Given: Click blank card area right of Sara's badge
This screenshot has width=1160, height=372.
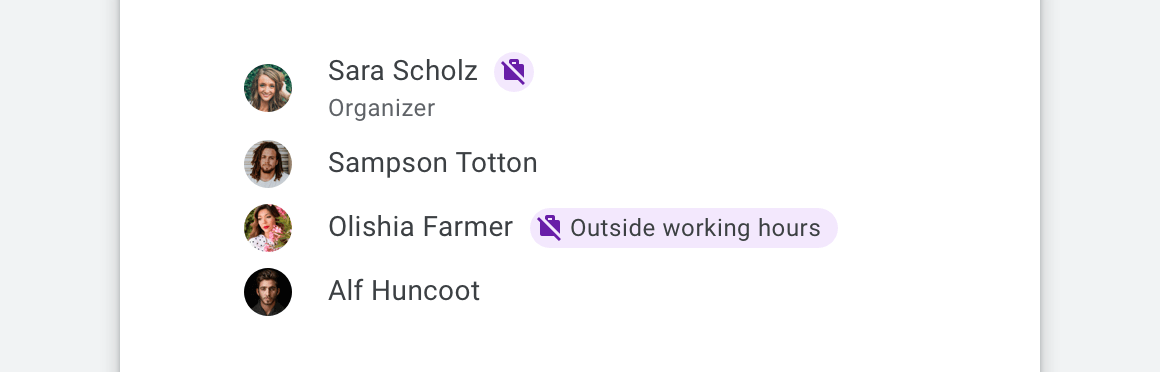Looking at the screenshot, I should pos(784,72).
